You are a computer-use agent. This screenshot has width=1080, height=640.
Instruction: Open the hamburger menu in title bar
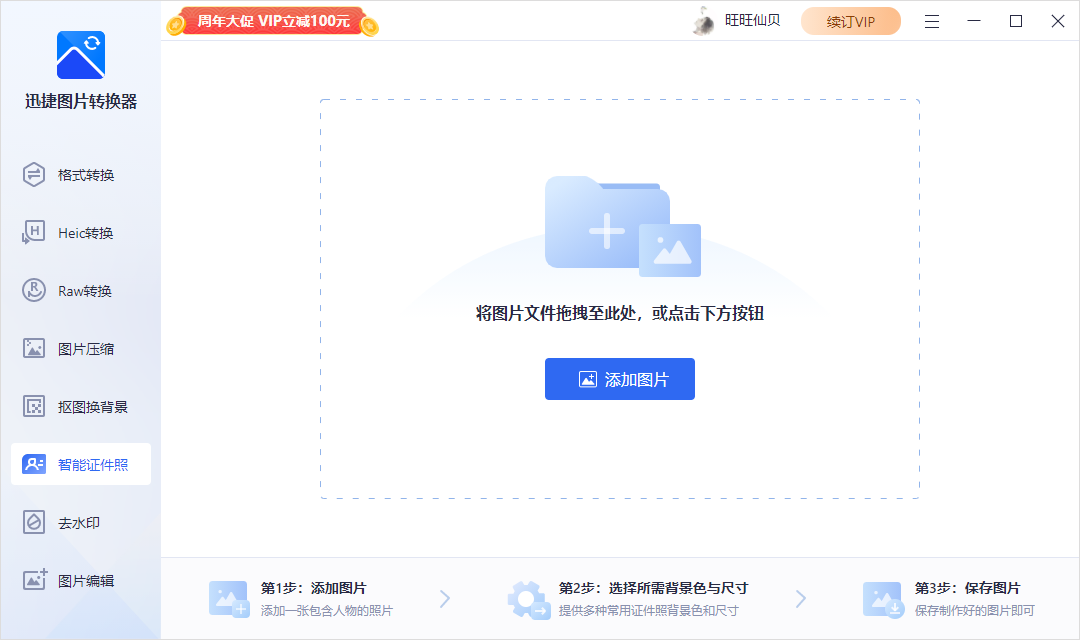point(932,21)
